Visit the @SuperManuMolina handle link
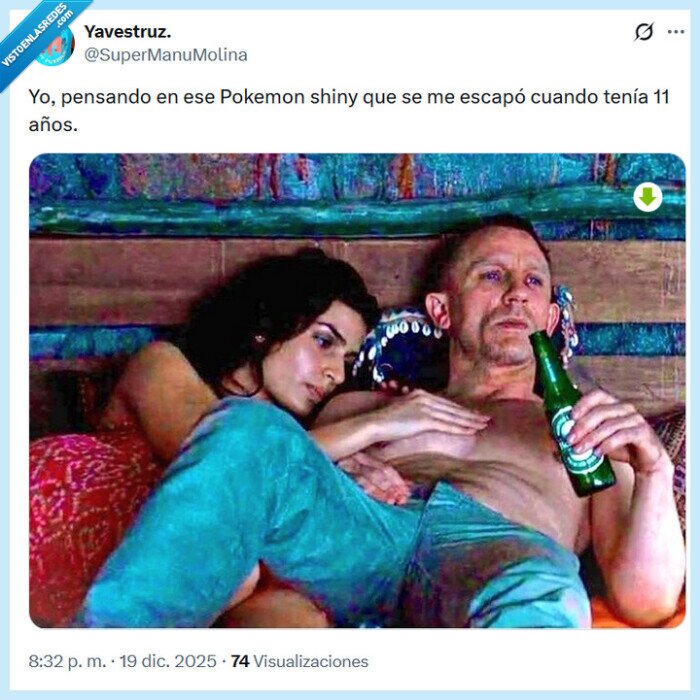Image resolution: width=700 pixels, height=700 pixels. click(x=166, y=55)
